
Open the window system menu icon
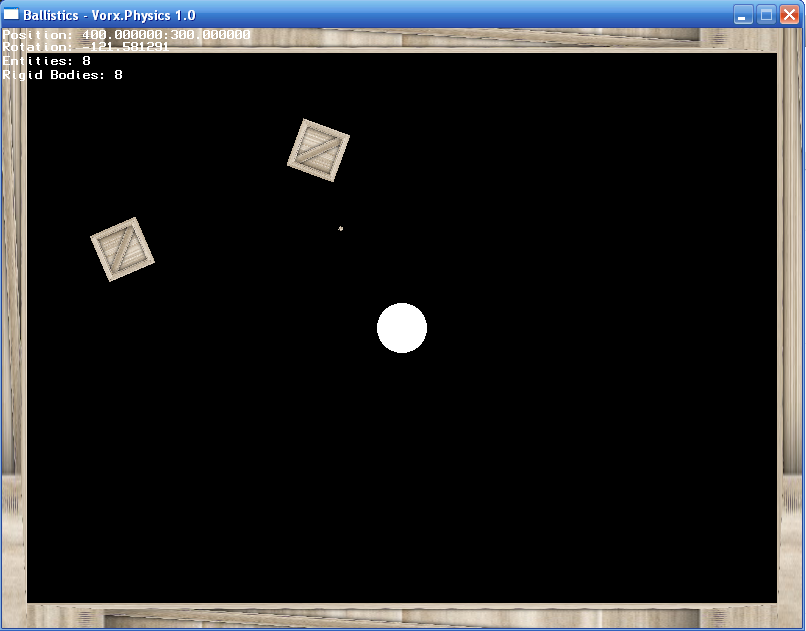click(12, 15)
